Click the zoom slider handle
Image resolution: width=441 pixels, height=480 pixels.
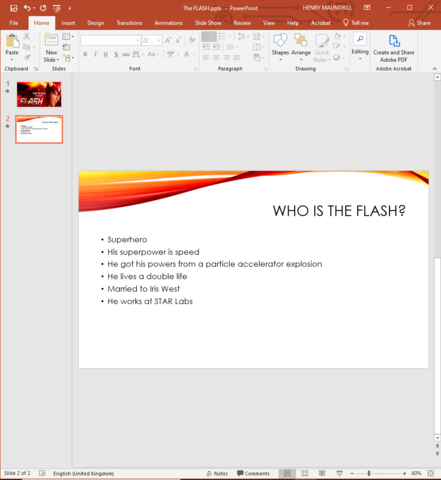coord(369,473)
